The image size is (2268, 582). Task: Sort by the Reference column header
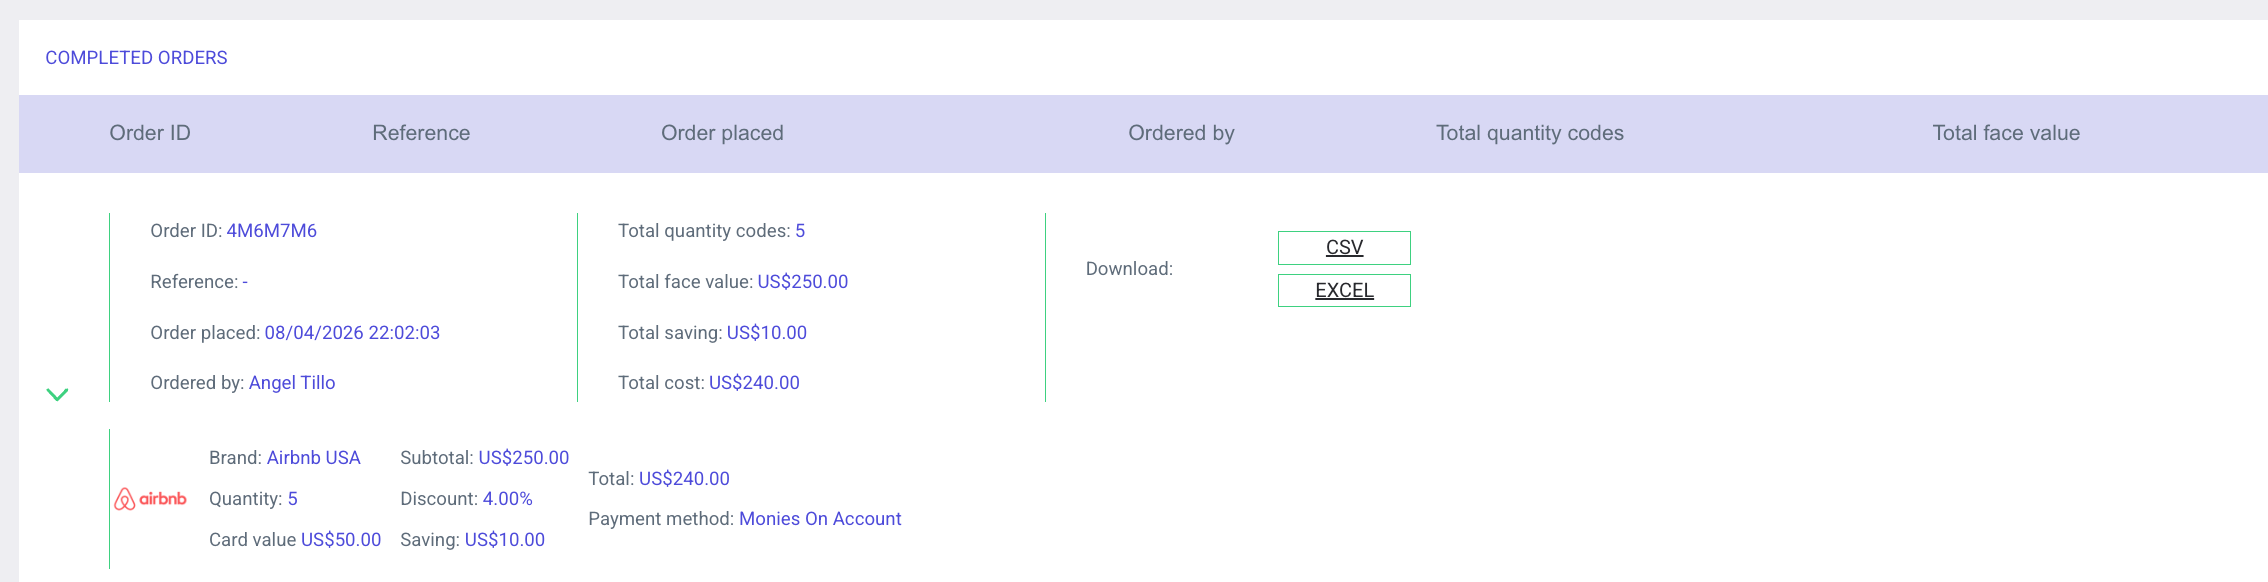pyautogui.click(x=421, y=133)
